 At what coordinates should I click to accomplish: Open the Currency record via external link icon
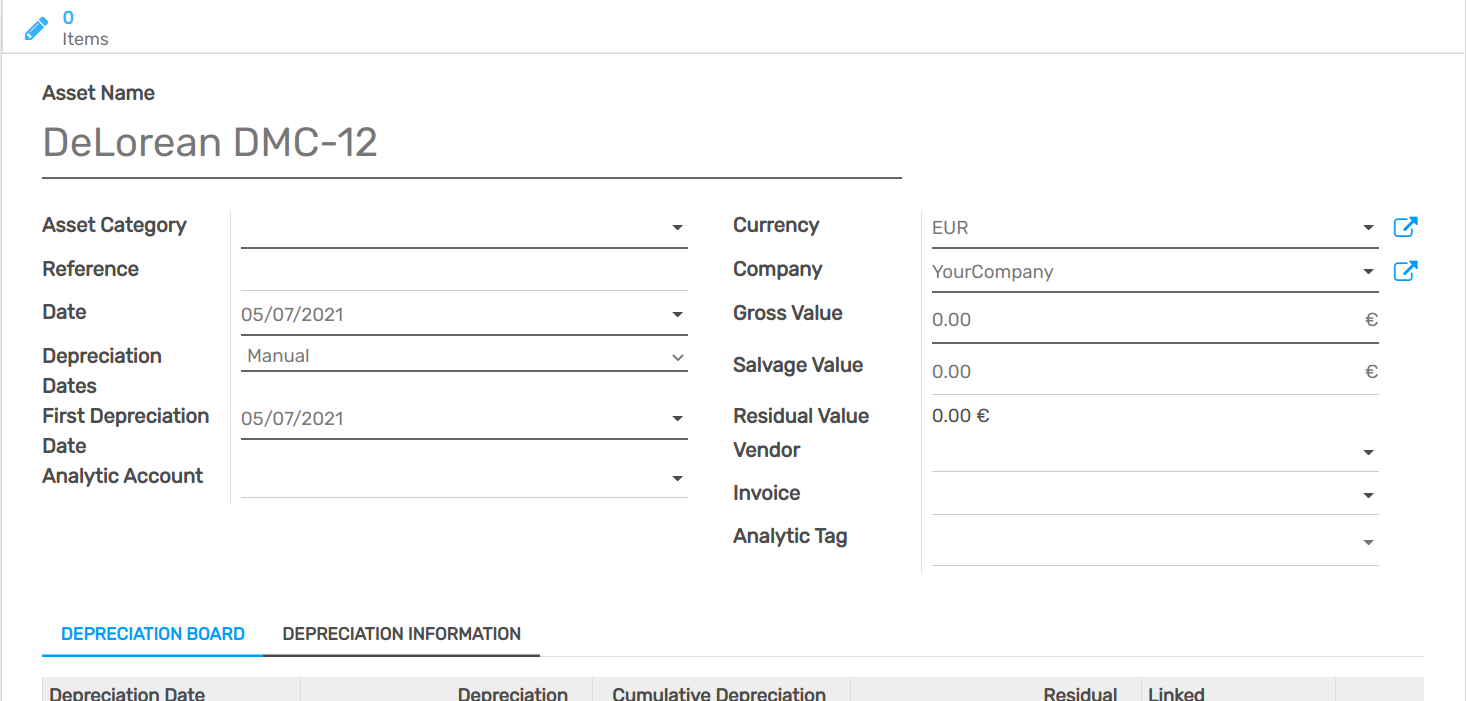tap(1404, 227)
